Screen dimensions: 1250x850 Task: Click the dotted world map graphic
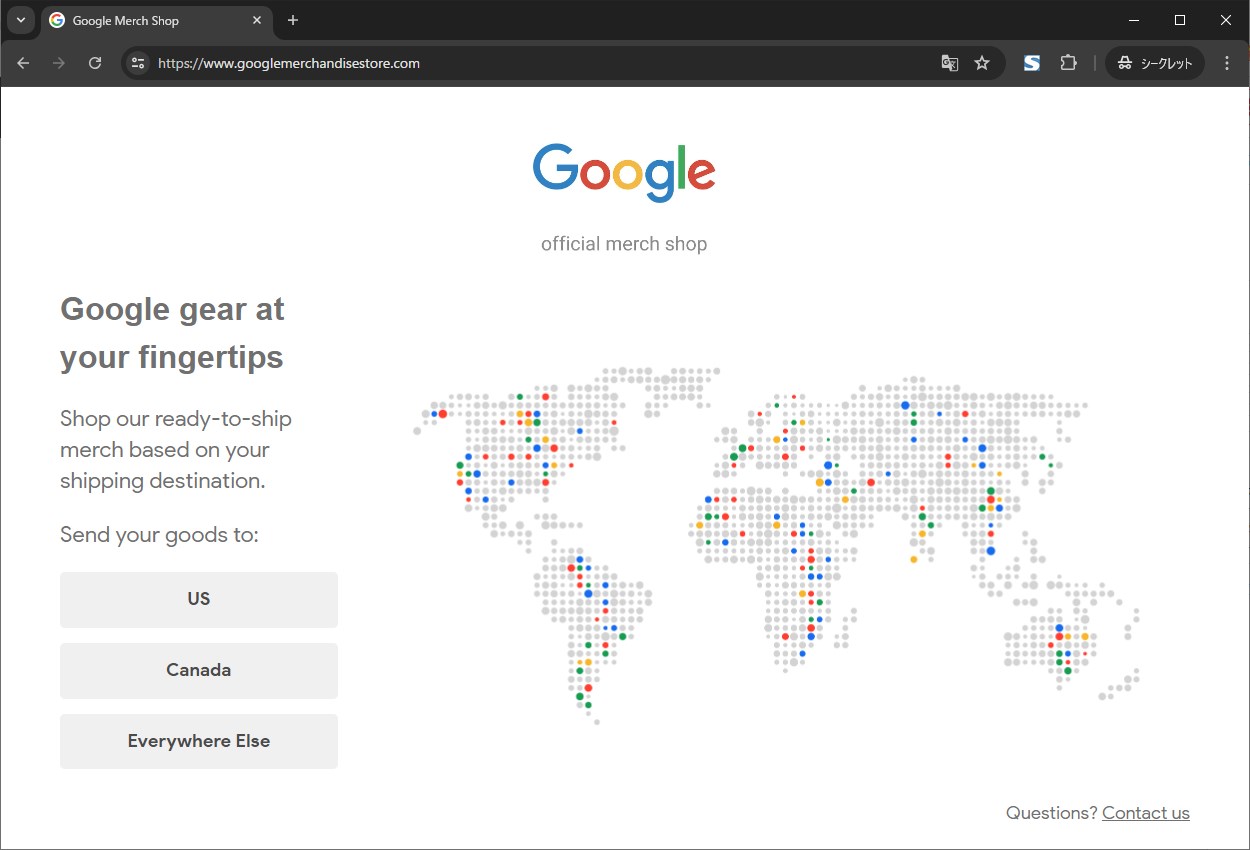(x=777, y=545)
